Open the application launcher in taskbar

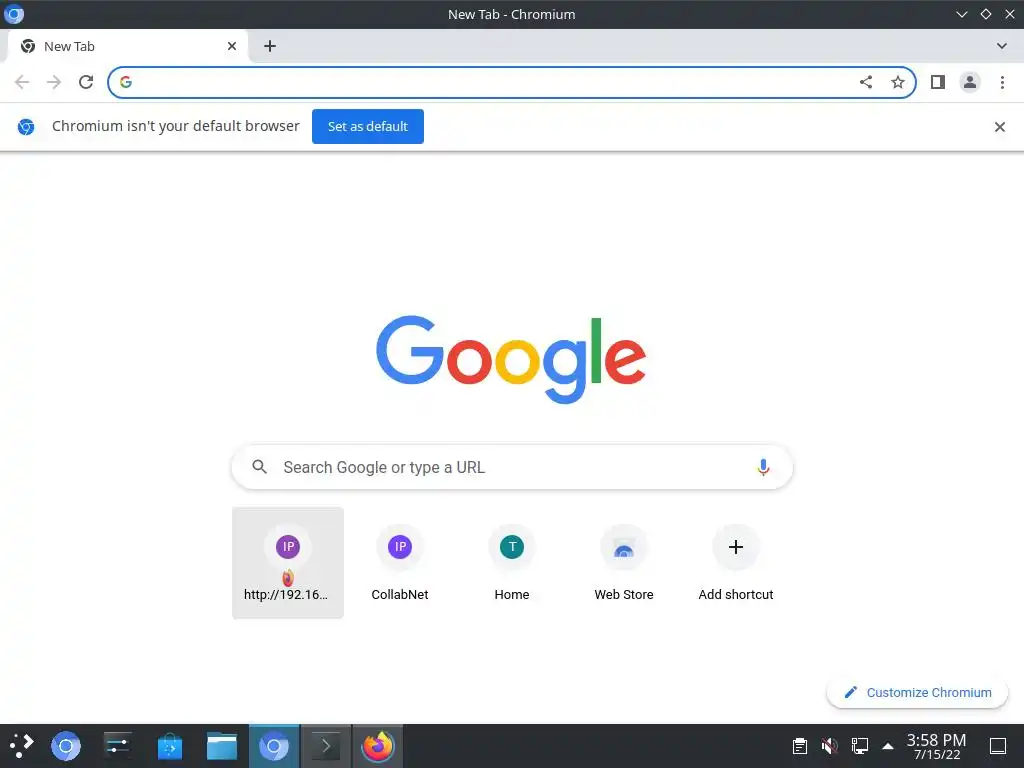(x=22, y=746)
